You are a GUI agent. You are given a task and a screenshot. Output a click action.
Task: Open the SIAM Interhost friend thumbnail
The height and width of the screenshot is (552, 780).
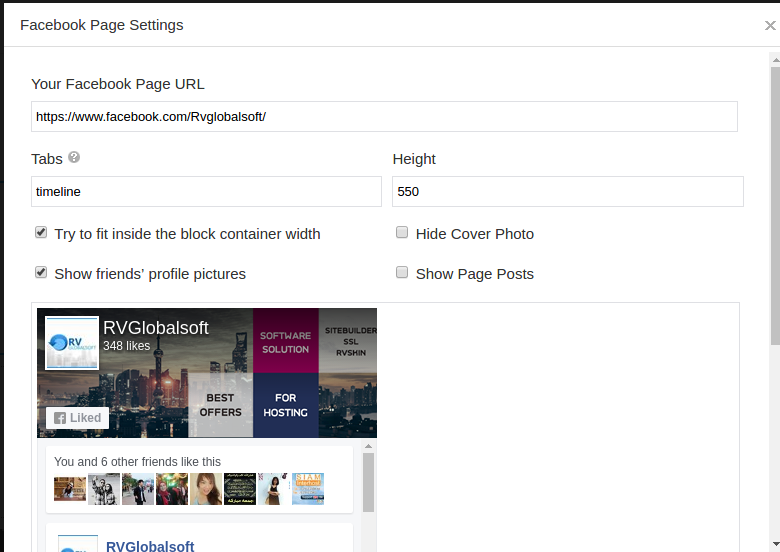click(x=308, y=489)
